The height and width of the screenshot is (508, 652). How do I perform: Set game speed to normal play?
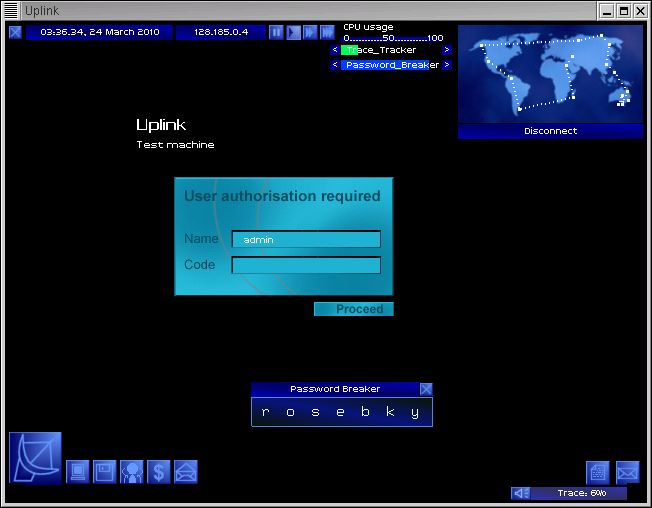(x=294, y=32)
